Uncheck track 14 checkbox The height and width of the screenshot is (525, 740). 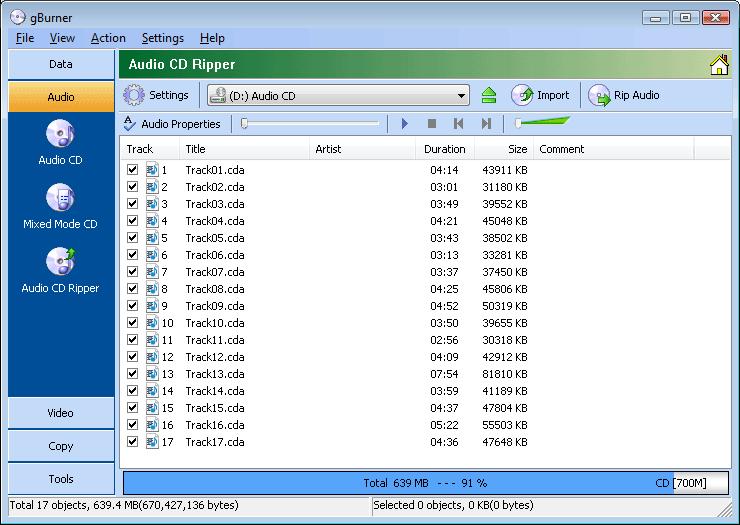133,390
